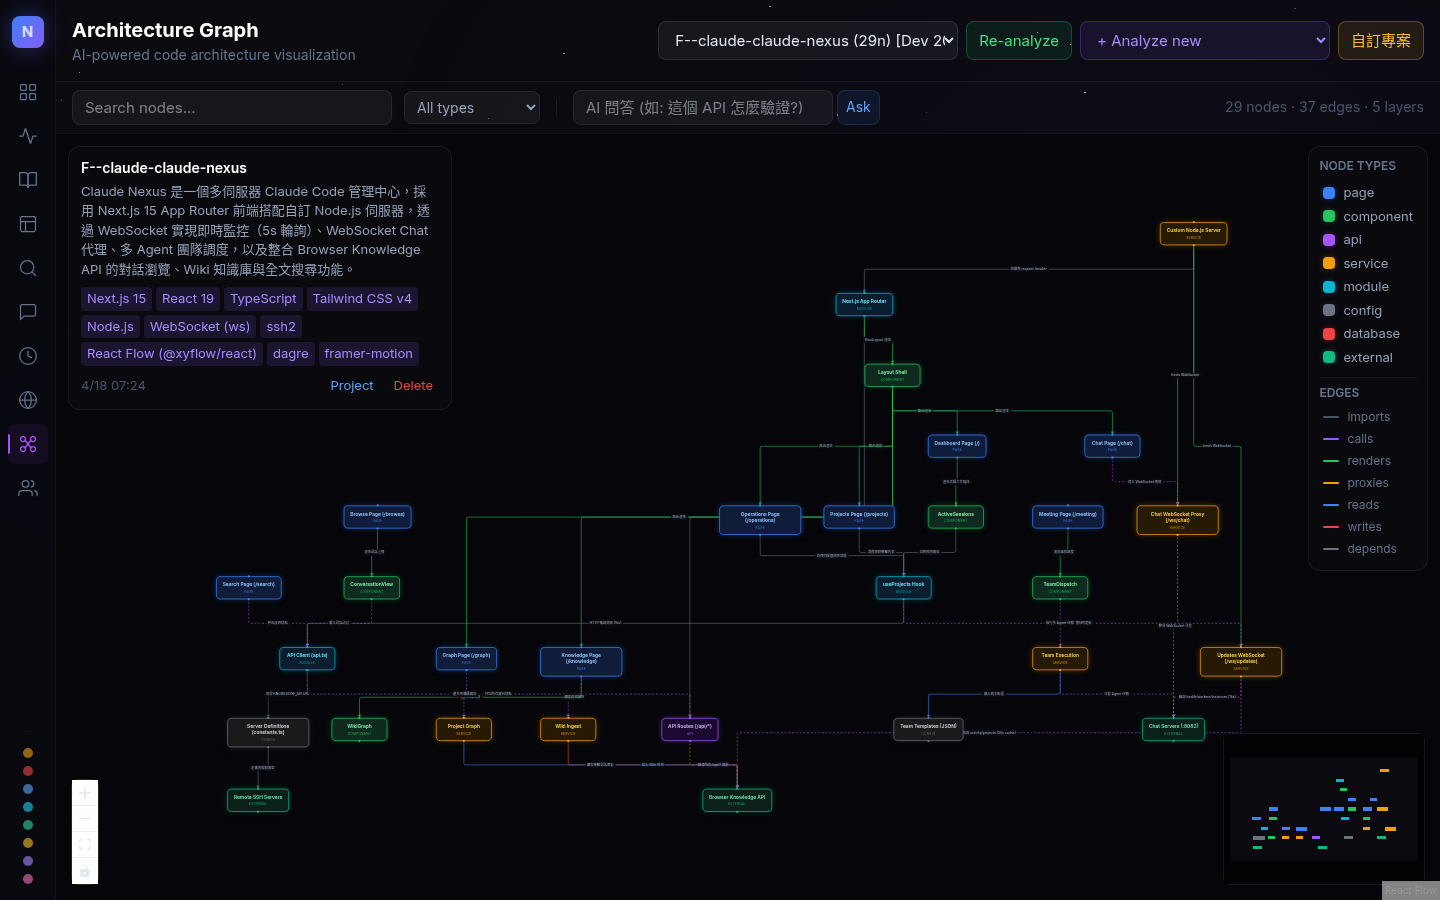Click the graph minimap
This screenshot has width=1440, height=900.
1324,808
